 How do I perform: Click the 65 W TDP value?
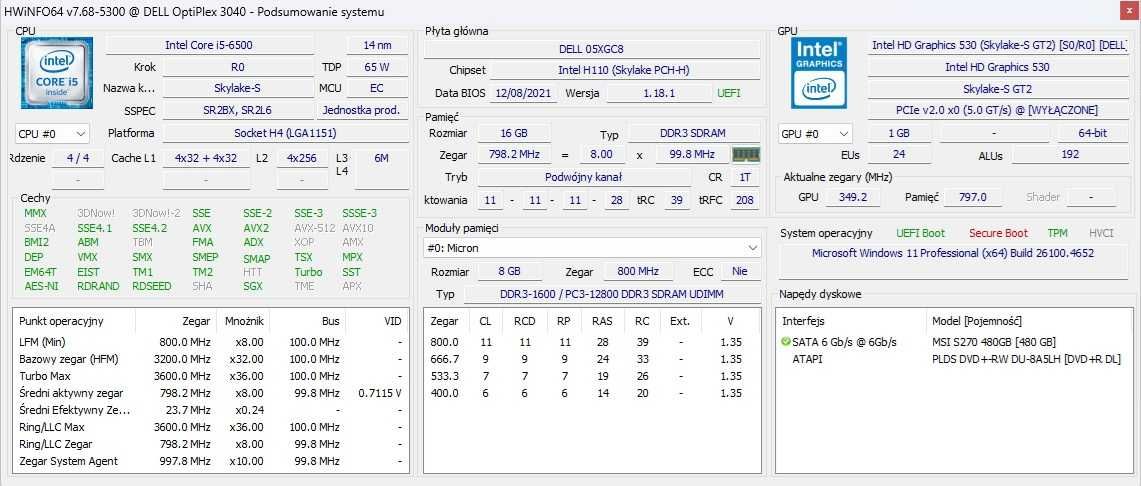(x=377, y=67)
